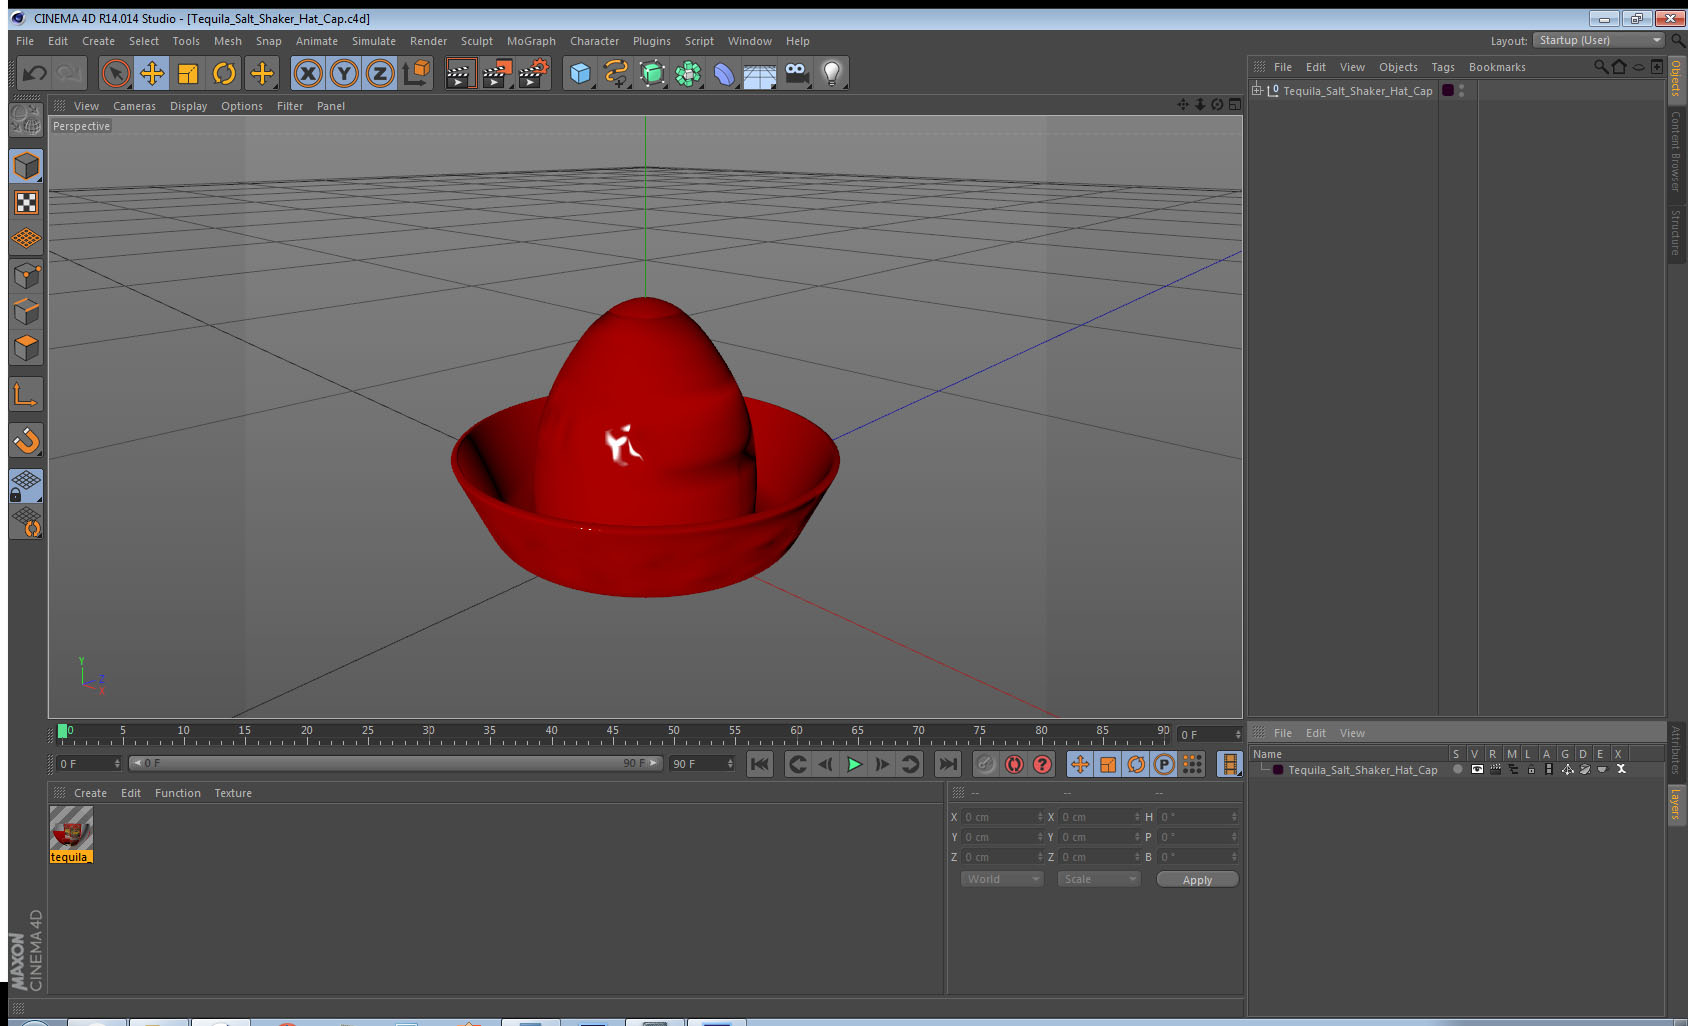Open the Simulate menu
This screenshot has width=1688, height=1026.
[374, 41]
